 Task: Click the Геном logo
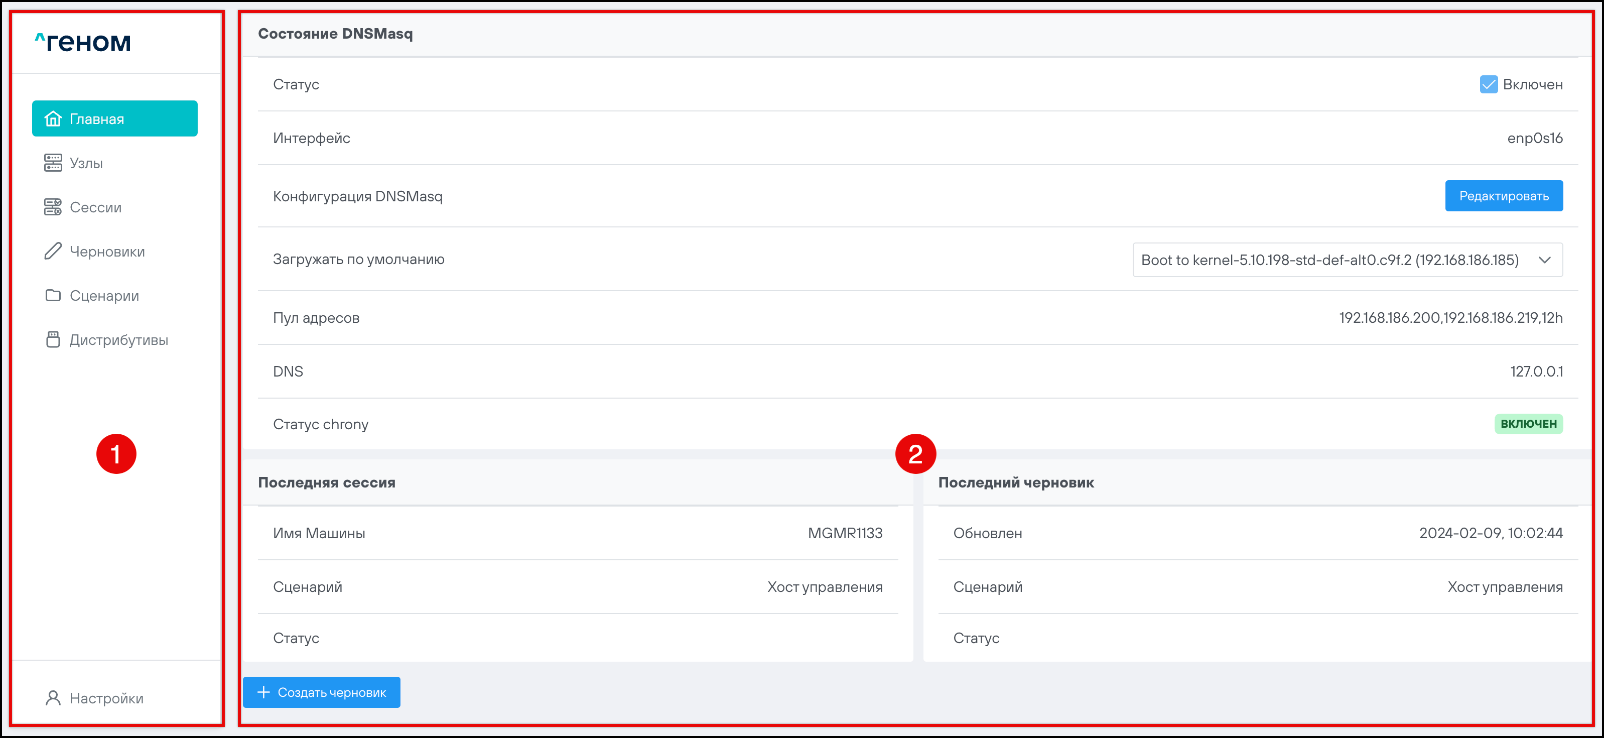(83, 42)
